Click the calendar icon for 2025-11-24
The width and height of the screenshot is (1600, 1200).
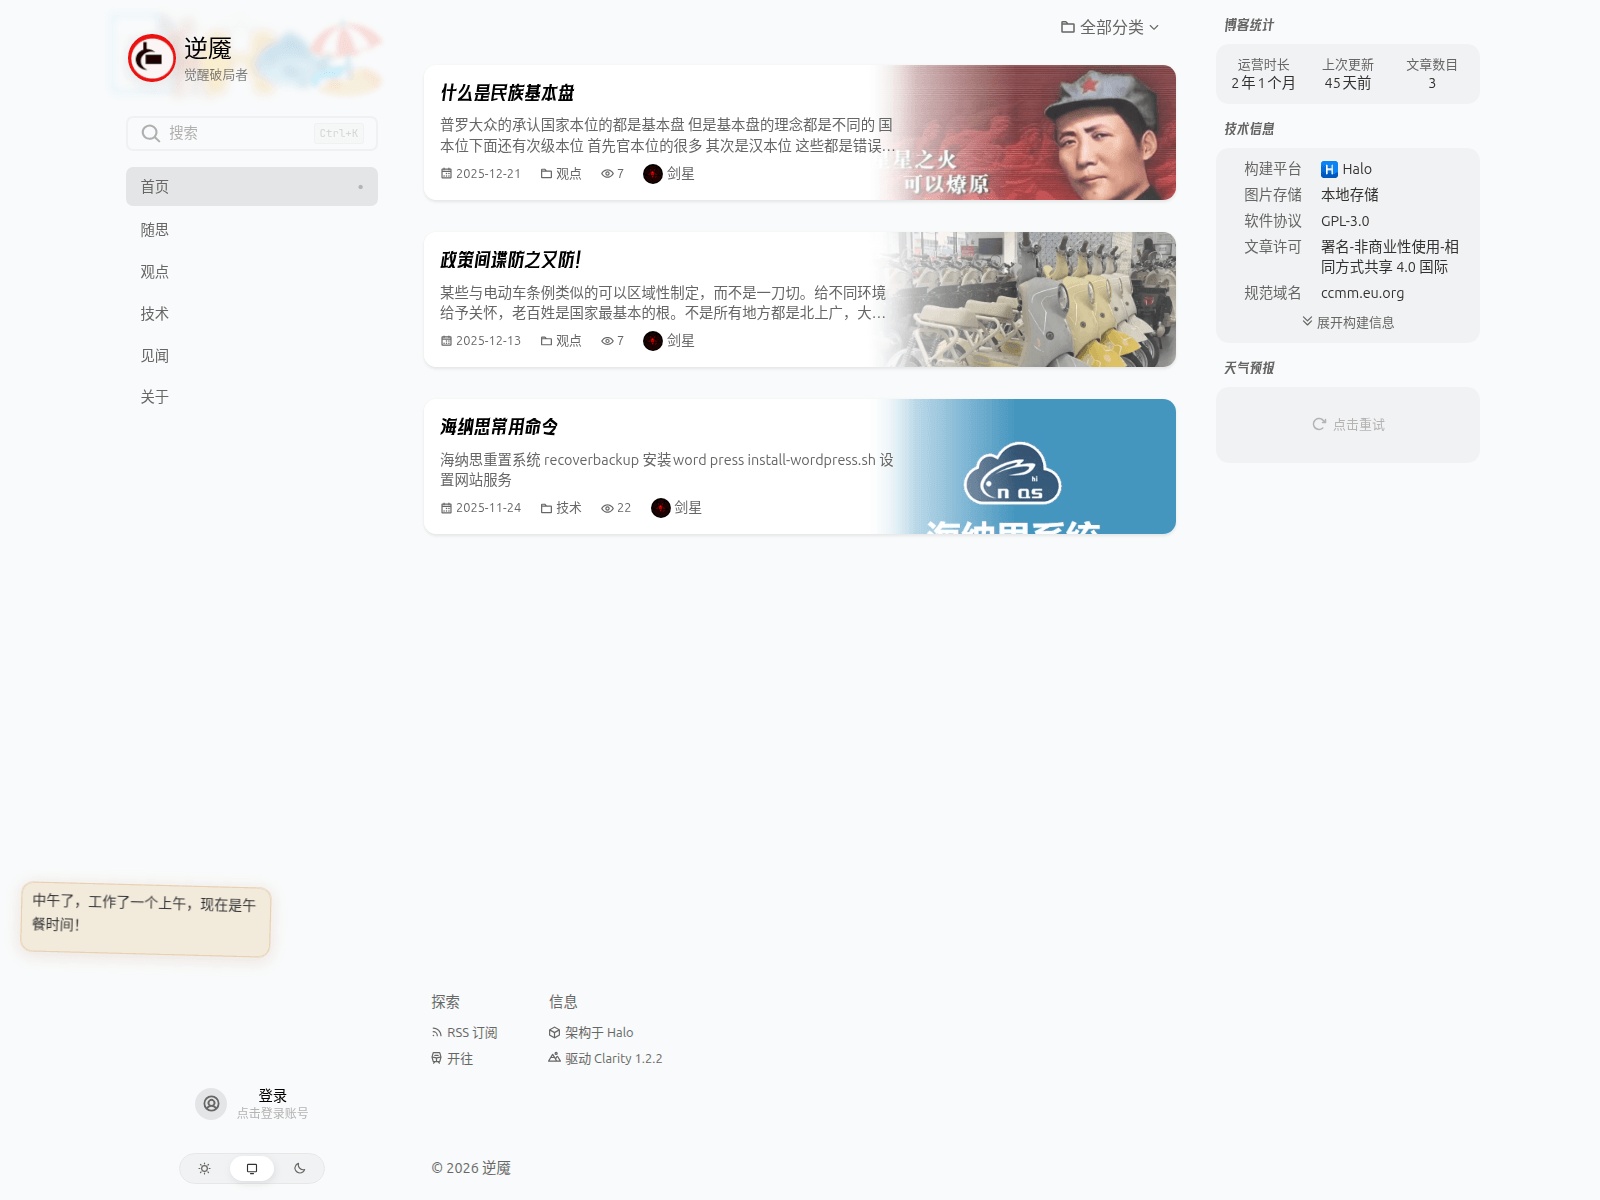tap(446, 508)
